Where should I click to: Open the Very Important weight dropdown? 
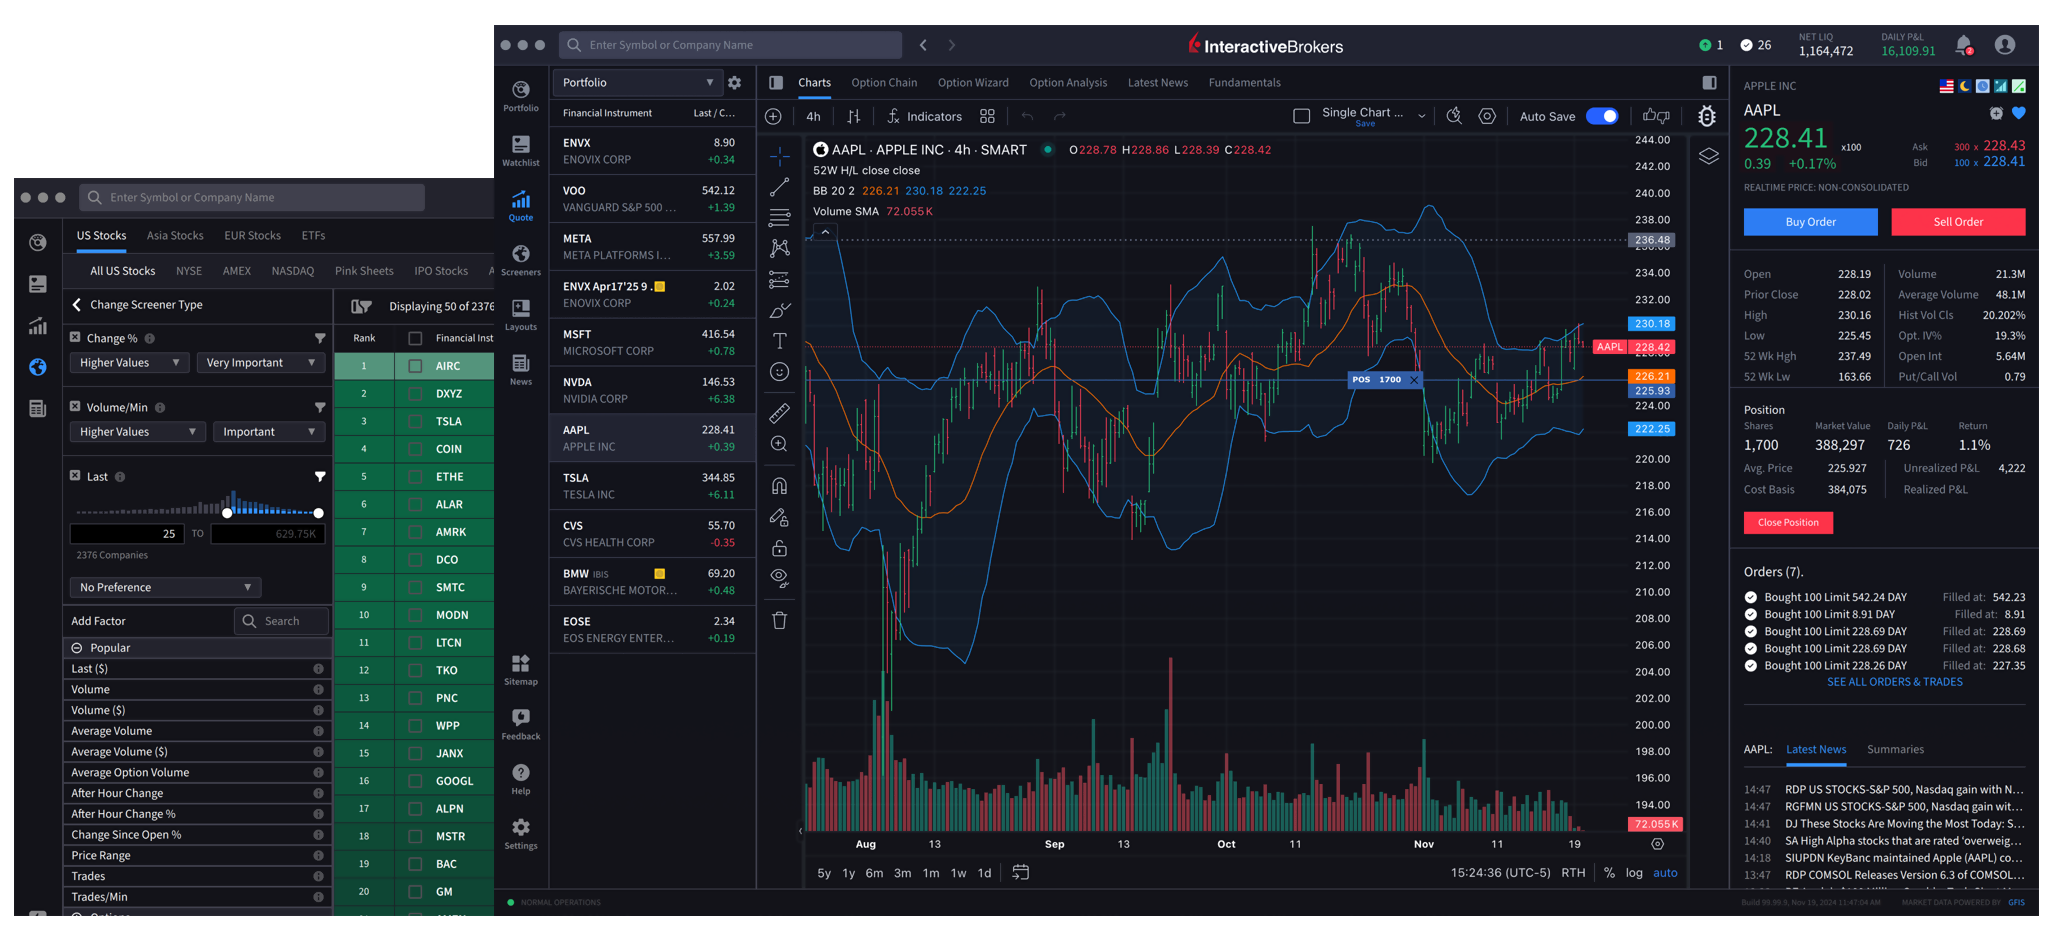coord(260,363)
